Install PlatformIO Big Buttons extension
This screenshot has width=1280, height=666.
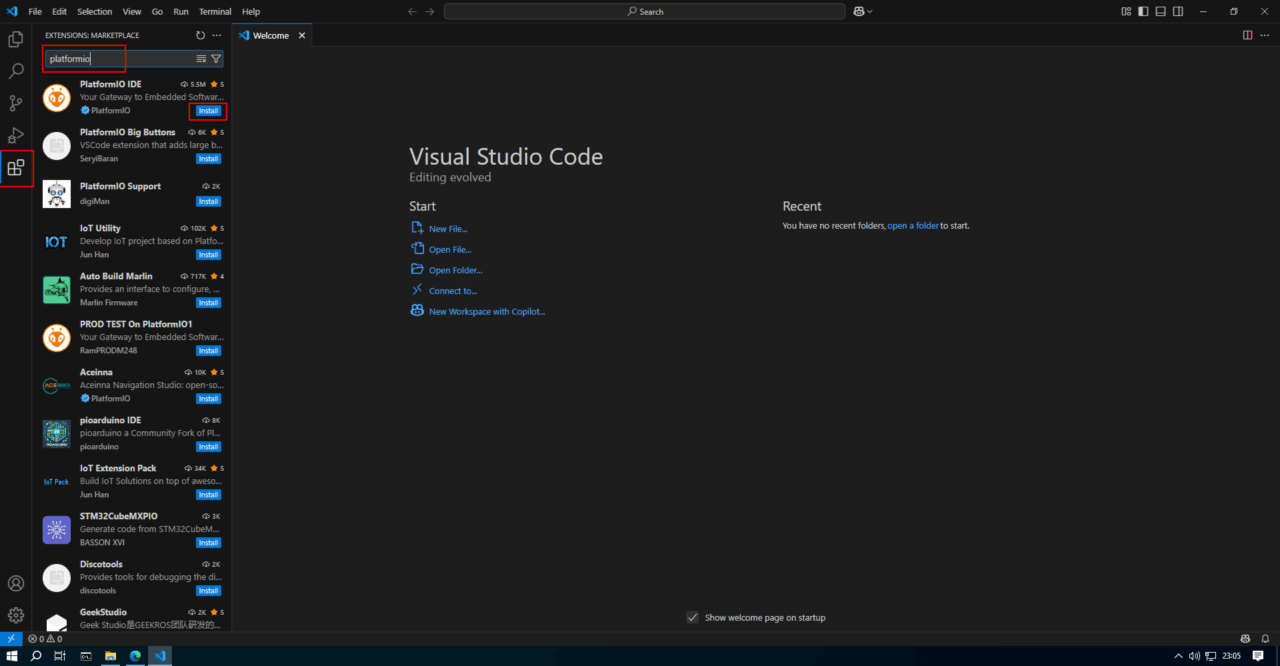(208, 159)
